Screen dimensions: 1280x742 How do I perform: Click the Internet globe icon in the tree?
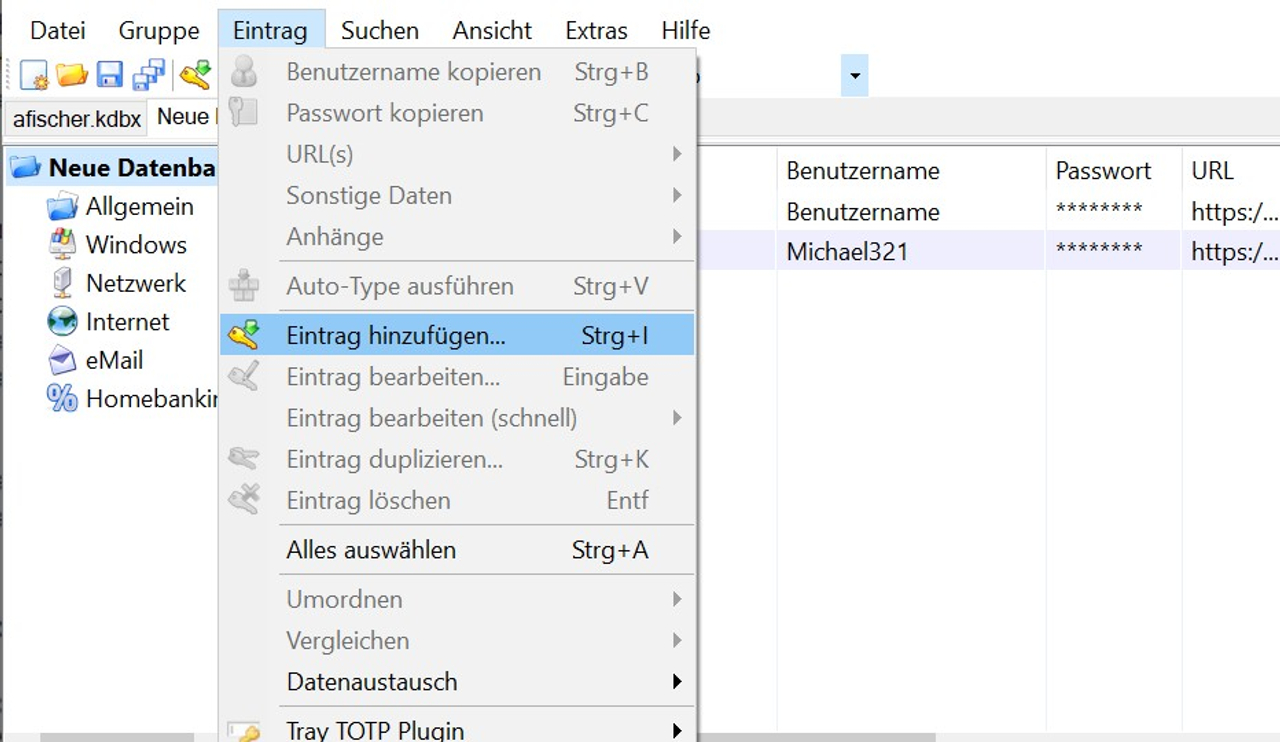pyautogui.click(x=62, y=322)
